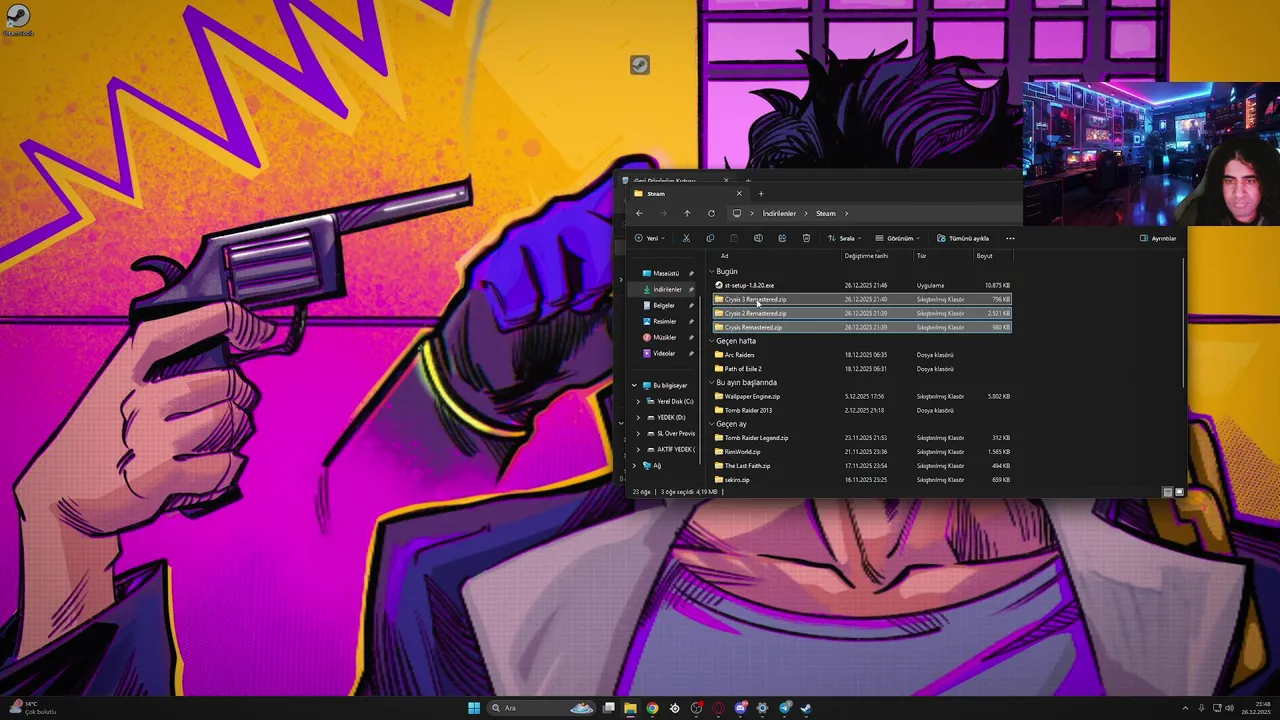Sort by the Boyut column header

985,256
